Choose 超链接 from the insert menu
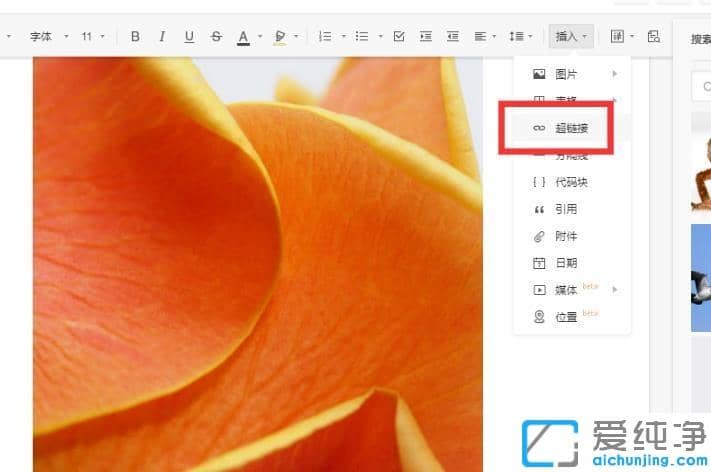The width and height of the screenshot is (711, 472). click(572, 128)
